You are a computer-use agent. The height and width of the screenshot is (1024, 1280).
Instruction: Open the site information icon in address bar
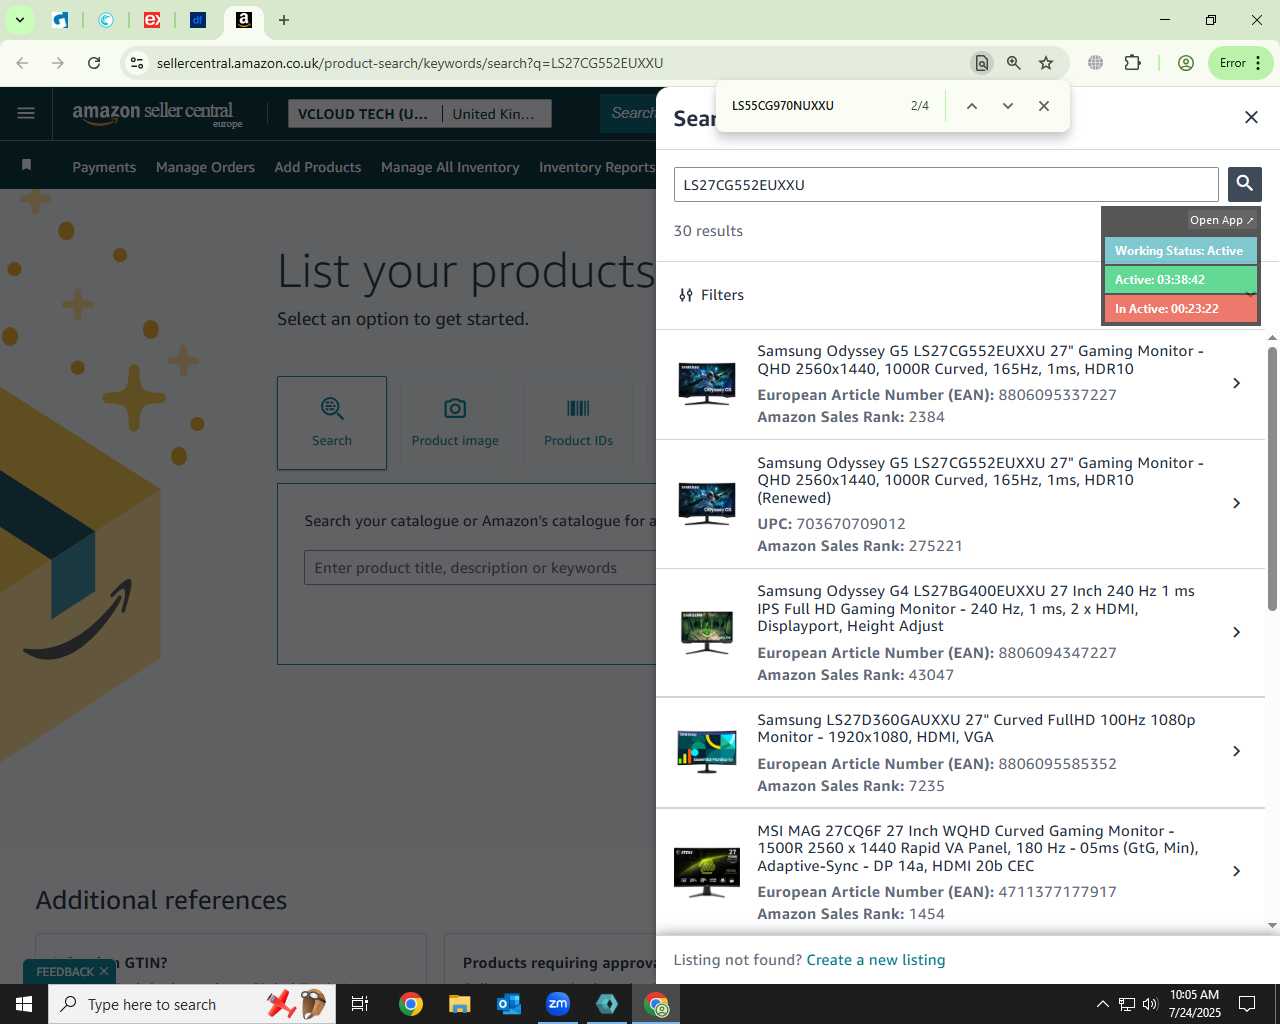click(x=137, y=63)
